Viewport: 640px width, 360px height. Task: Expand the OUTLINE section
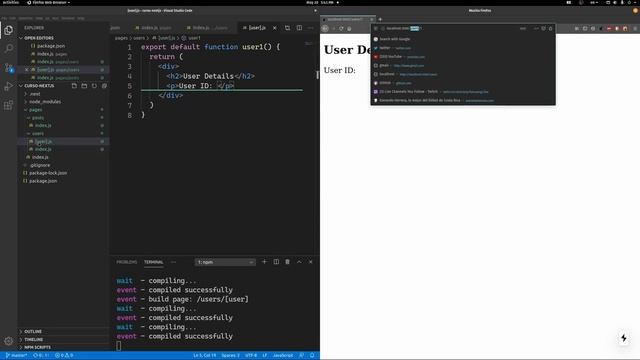63,331
